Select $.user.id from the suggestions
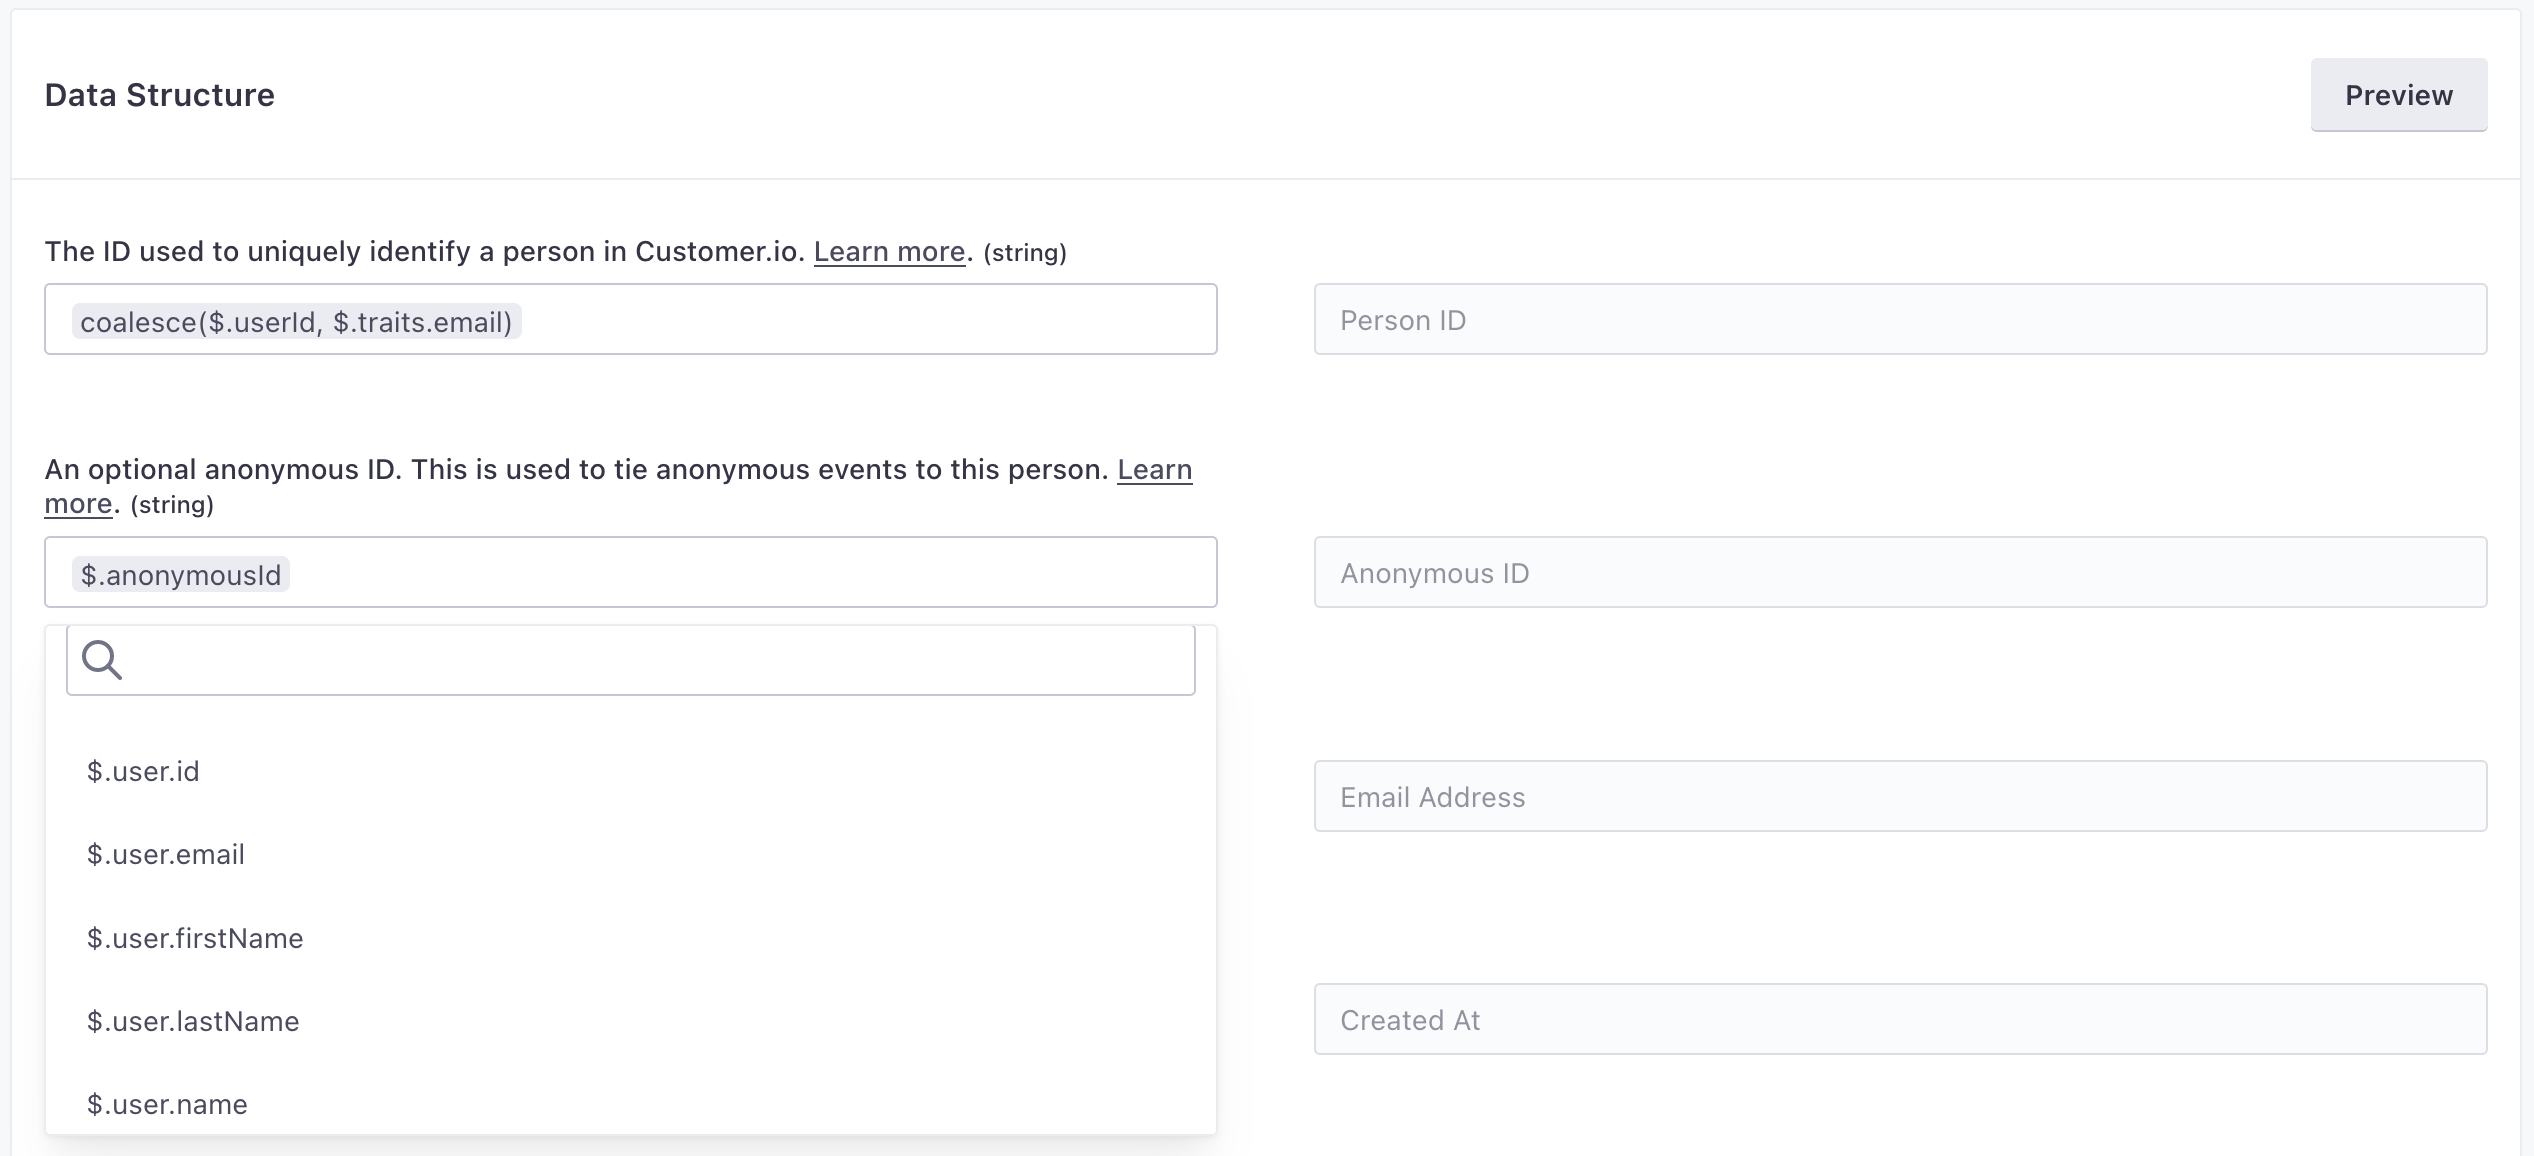This screenshot has height=1156, width=2534. pos(143,771)
